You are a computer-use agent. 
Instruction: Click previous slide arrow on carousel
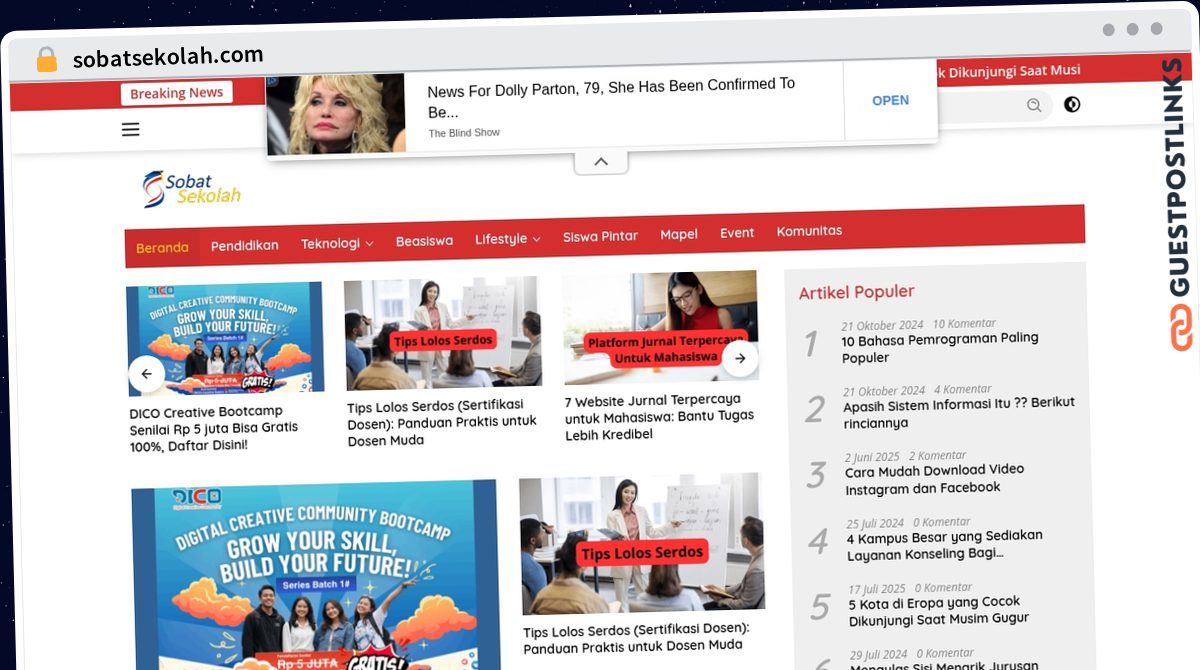coord(147,374)
